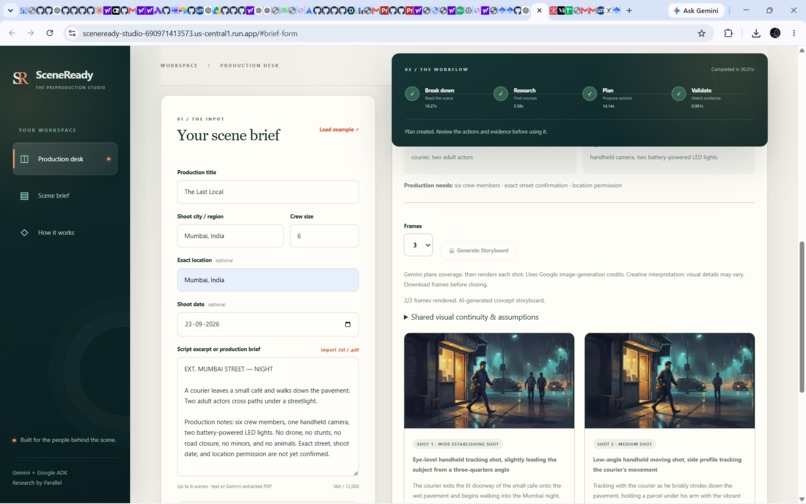This screenshot has width=806, height=504.
Task: Open the Frames count dropdown
Action: click(x=418, y=245)
